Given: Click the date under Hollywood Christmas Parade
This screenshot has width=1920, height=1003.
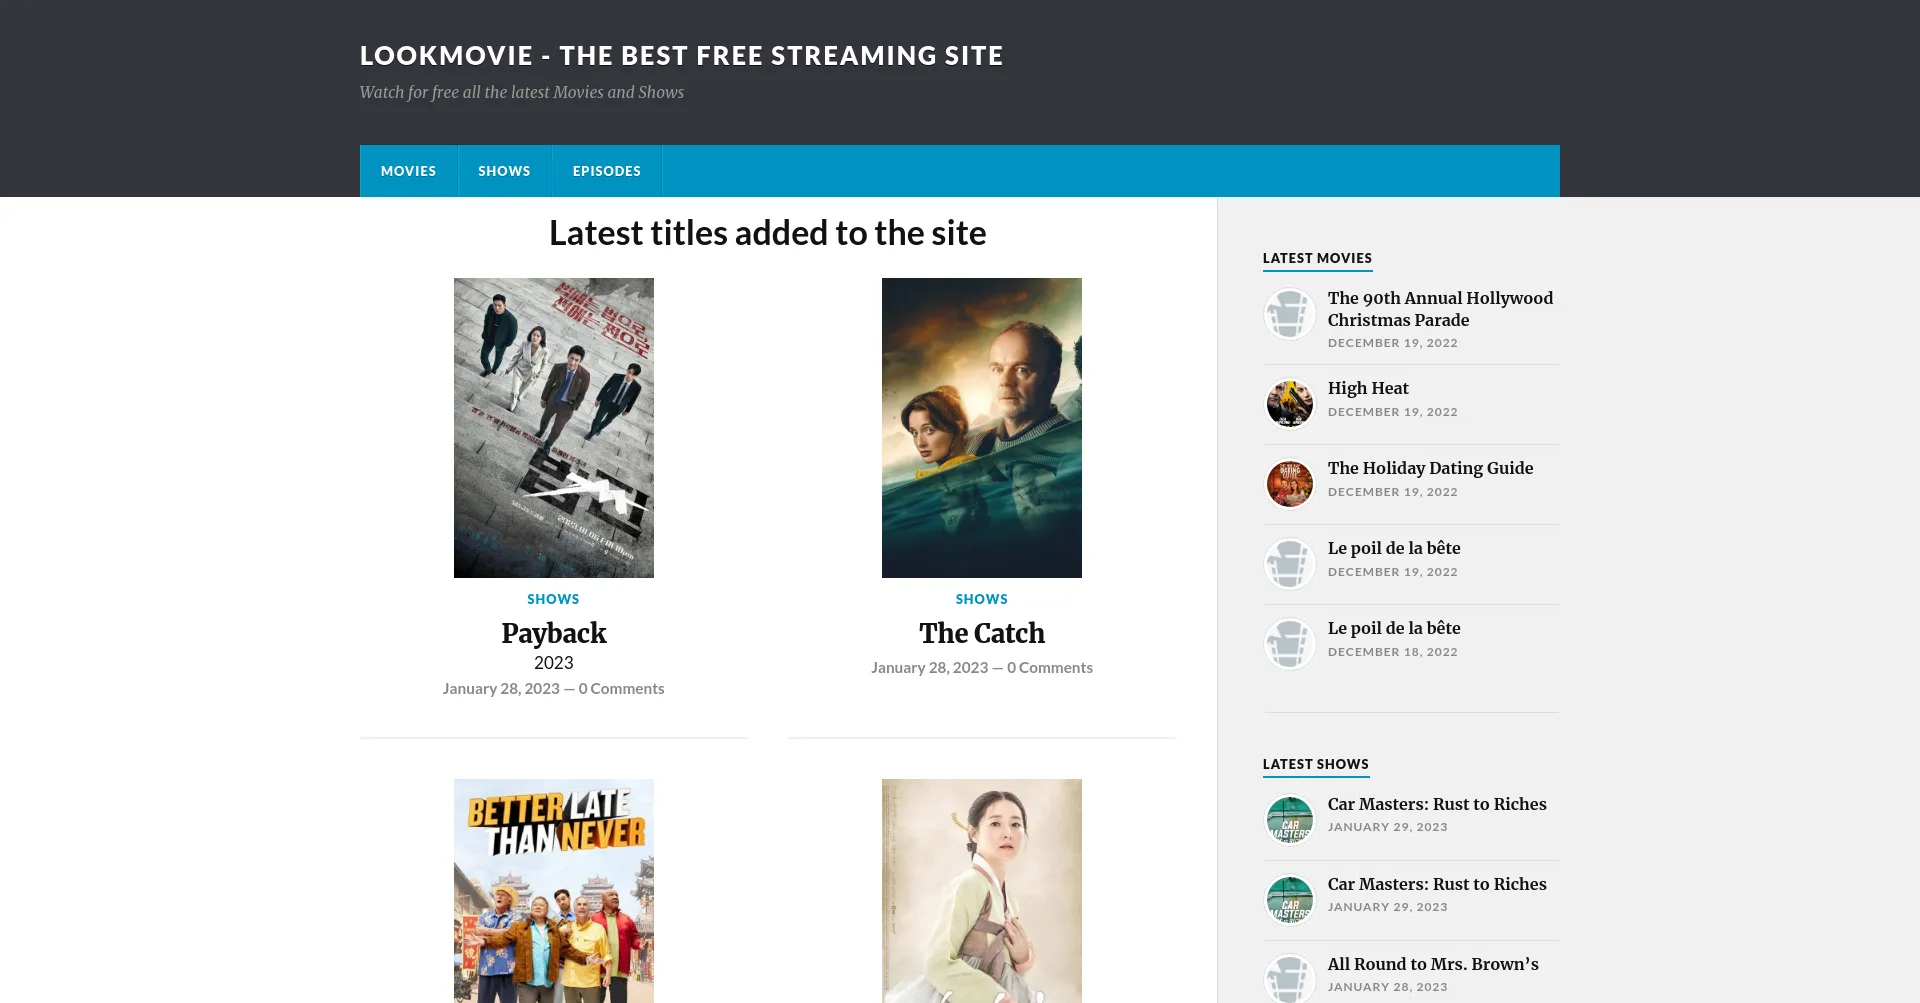Looking at the screenshot, I should pyautogui.click(x=1393, y=343).
